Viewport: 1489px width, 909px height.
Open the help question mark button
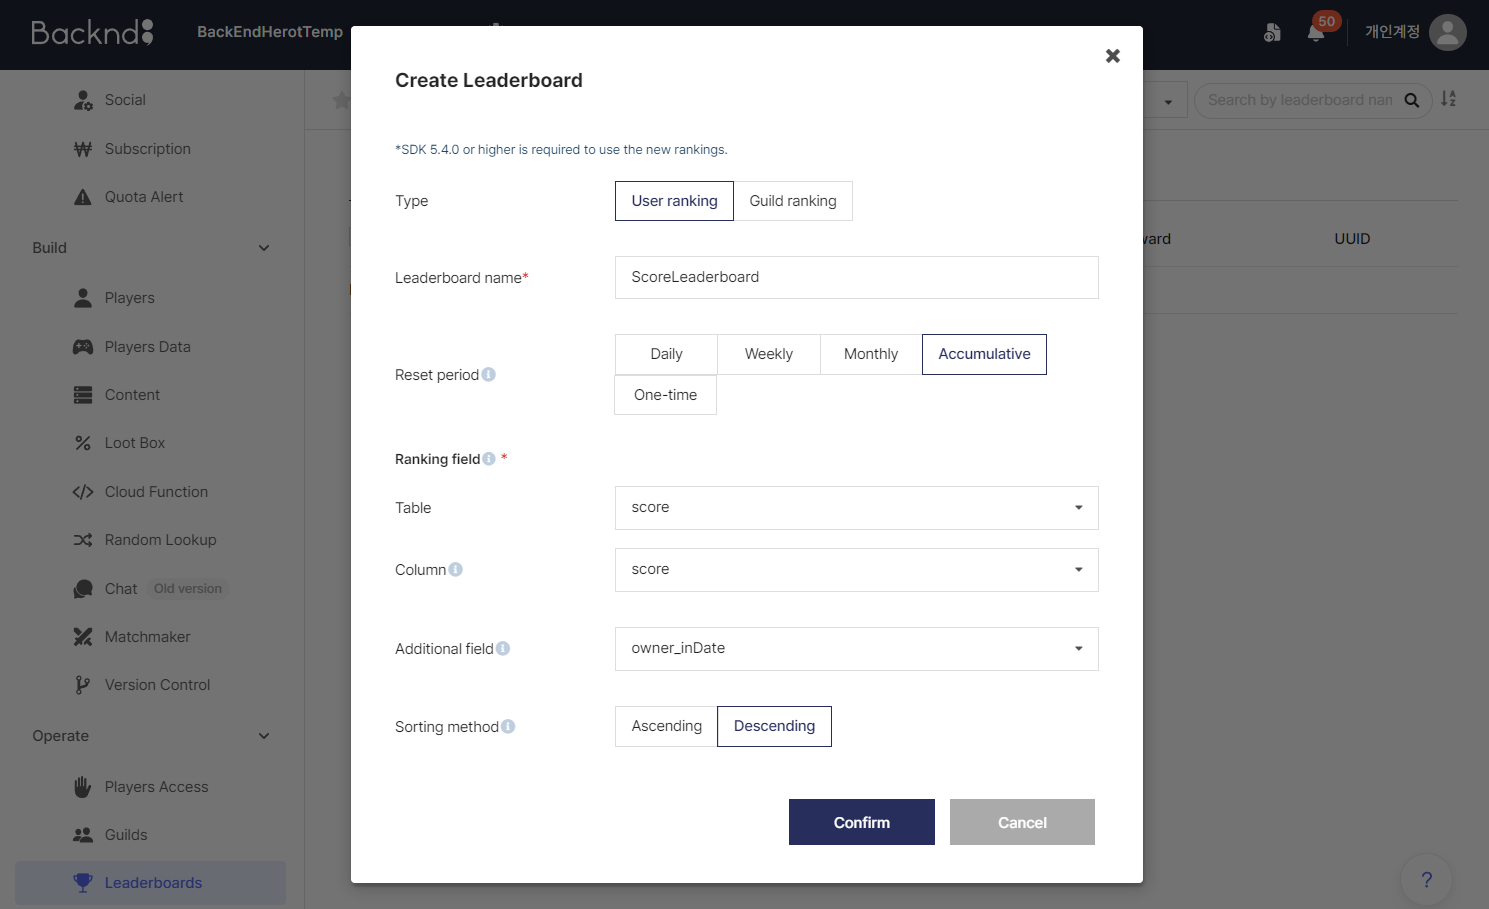pos(1427,880)
